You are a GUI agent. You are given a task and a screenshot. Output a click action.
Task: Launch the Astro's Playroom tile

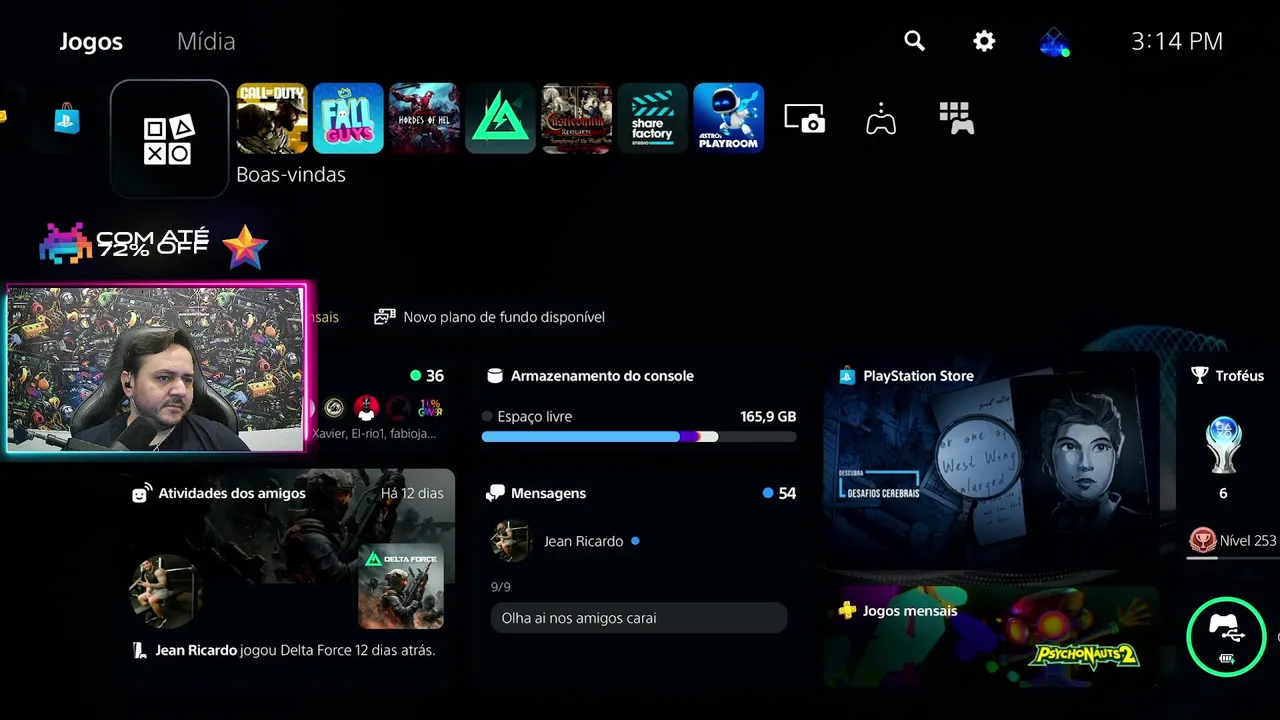click(x=728, y=118)
